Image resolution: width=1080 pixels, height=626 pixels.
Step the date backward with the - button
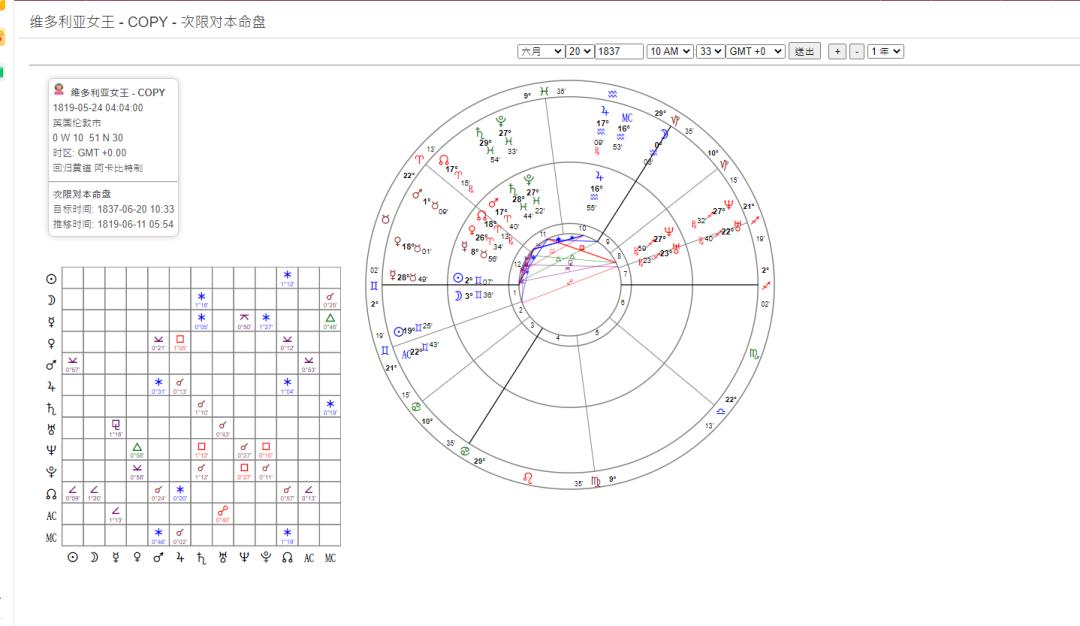click(x=856, y=51)
